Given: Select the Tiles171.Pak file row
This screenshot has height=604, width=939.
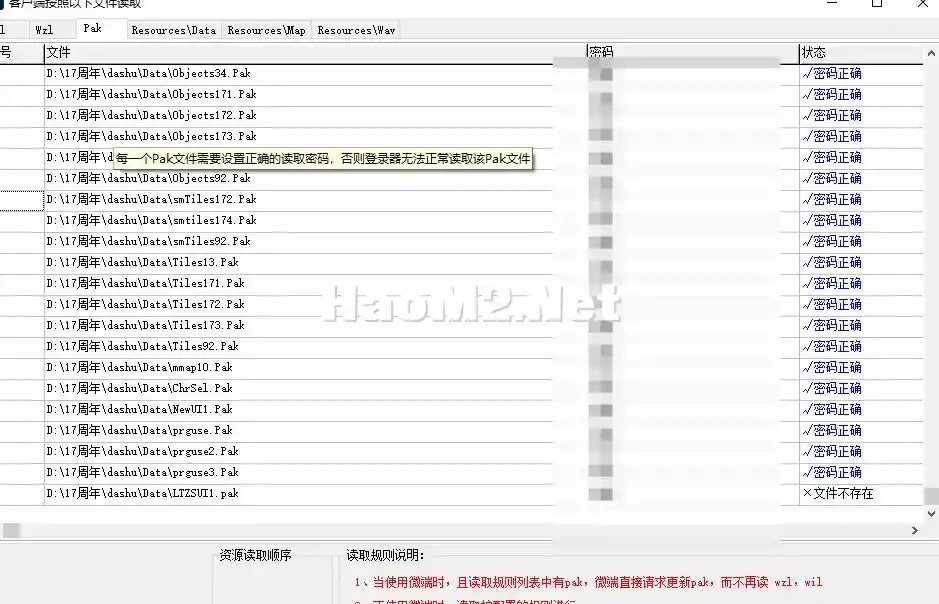Looking at the screenshot, I should [461, 283].
